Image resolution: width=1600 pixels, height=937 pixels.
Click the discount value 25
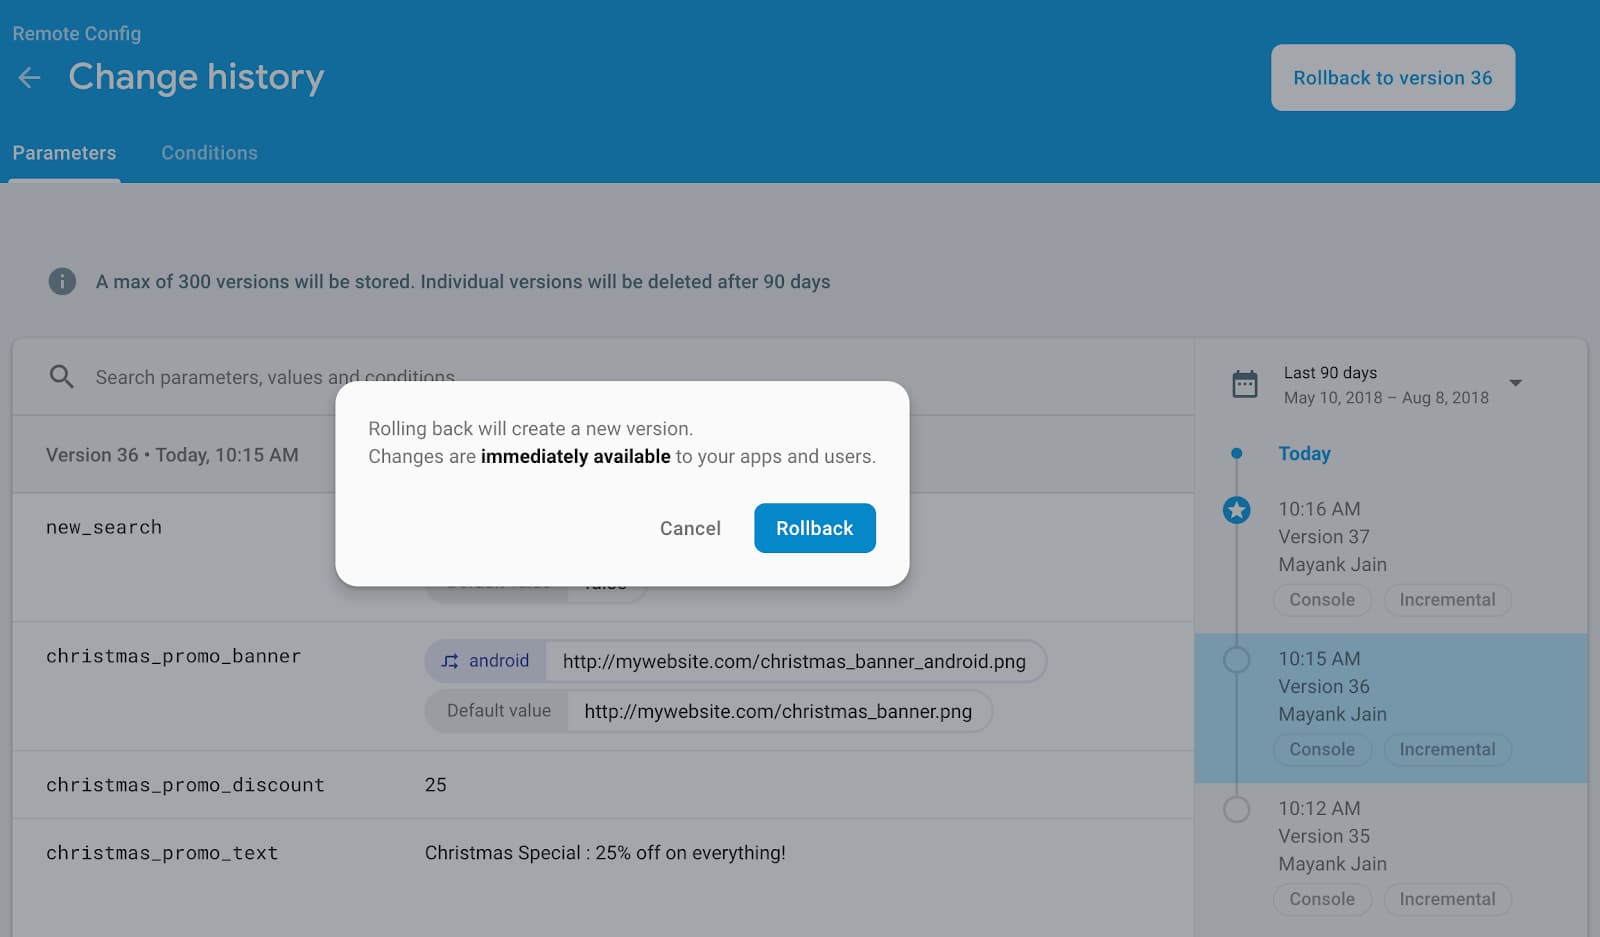[x=436, y=785]
